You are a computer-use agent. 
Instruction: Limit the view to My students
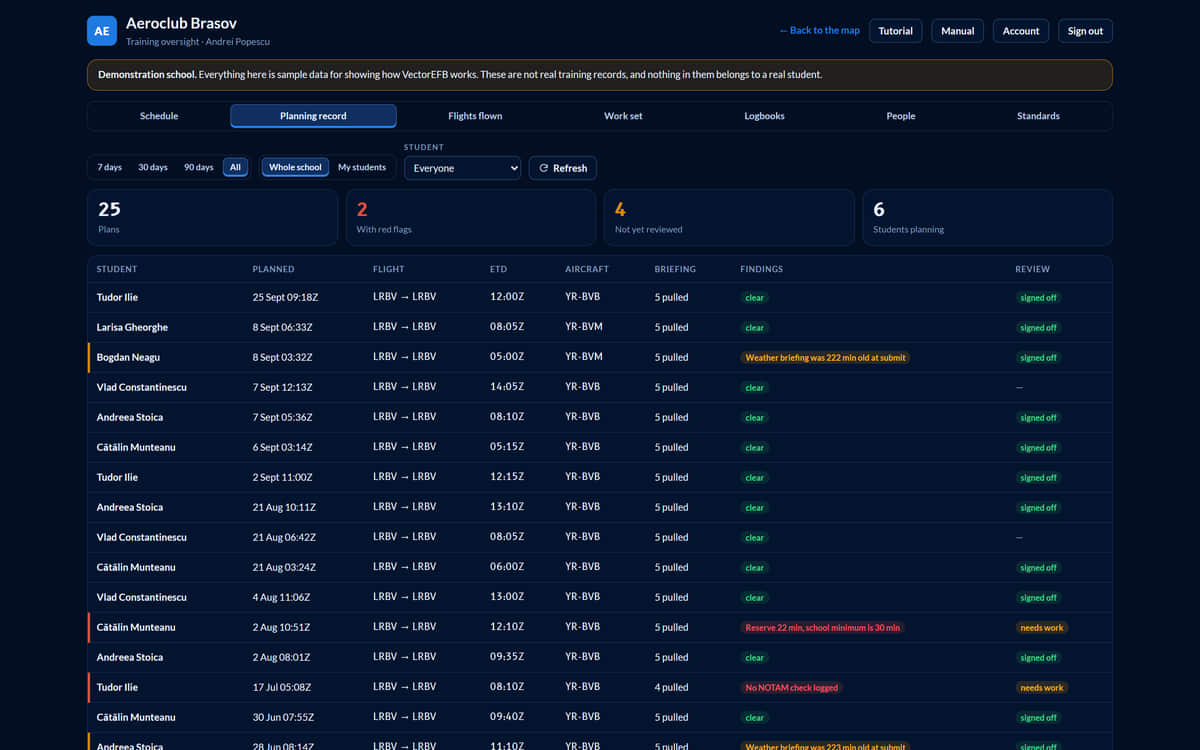(x=362, y=167)
